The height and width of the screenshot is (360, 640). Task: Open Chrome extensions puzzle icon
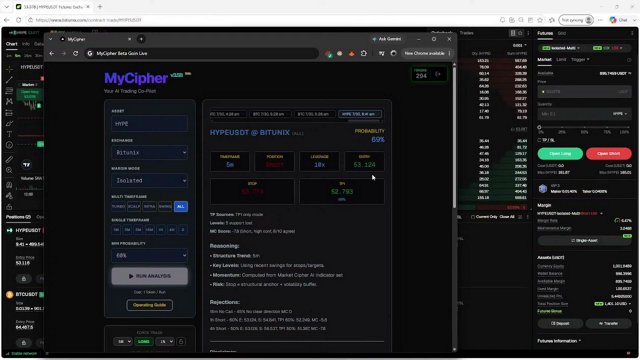tap(364, 53)
